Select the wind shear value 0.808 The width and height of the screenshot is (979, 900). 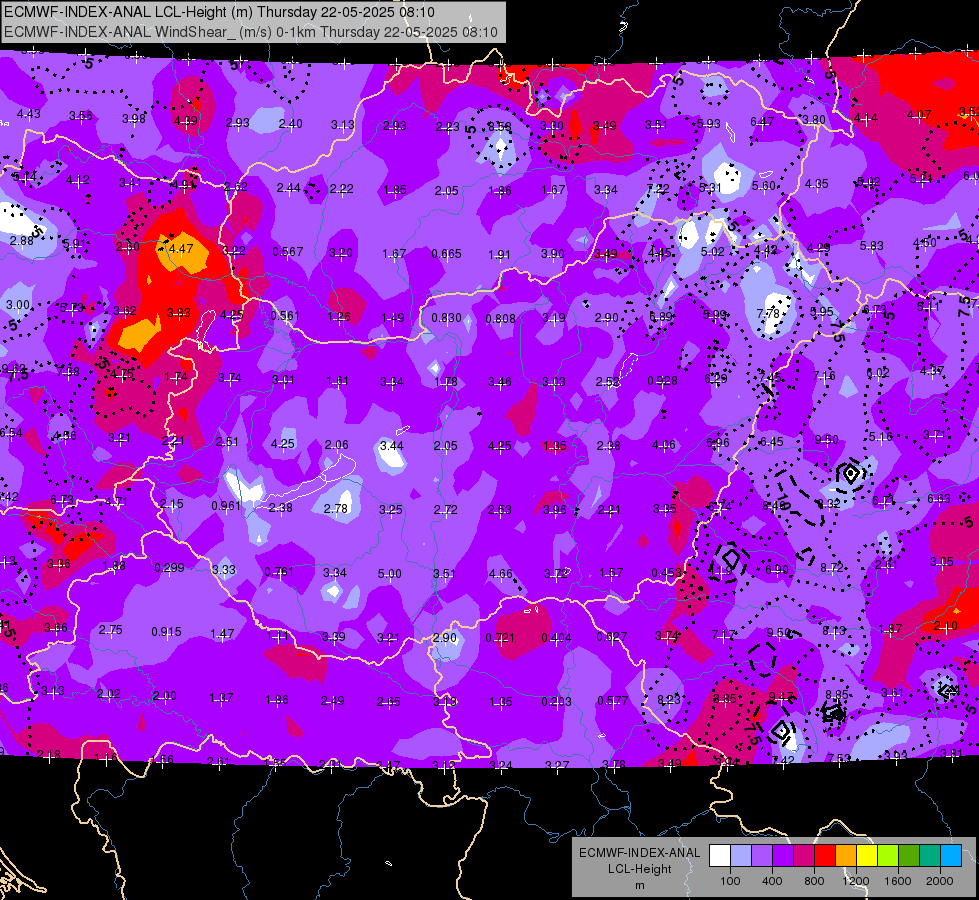(x=501, y=319)
